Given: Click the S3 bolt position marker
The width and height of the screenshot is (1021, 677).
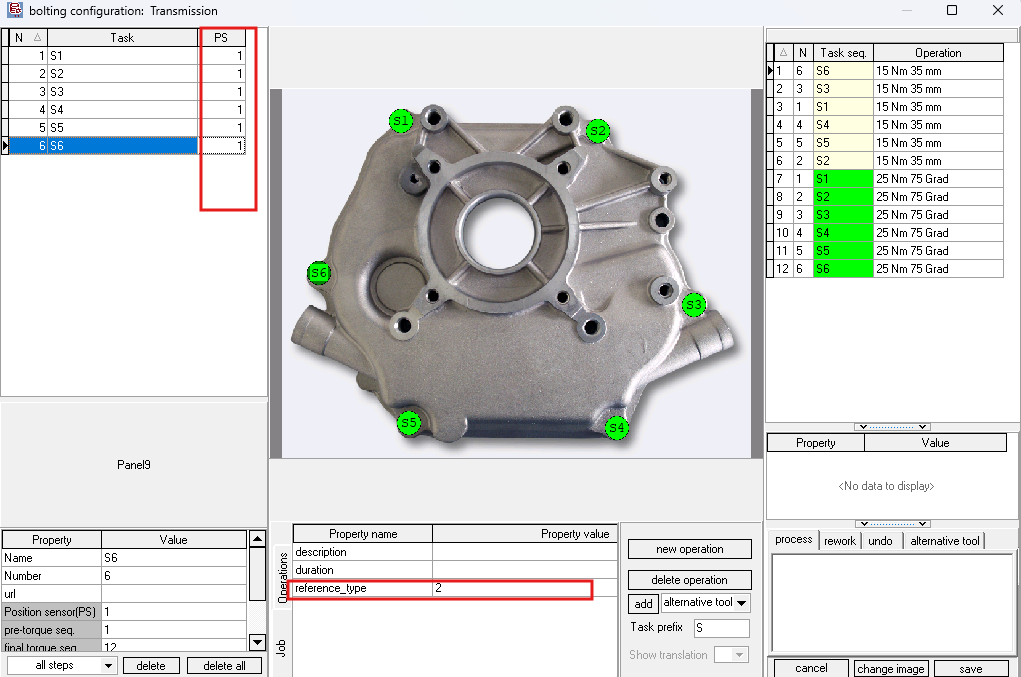Looking at the screenshot, I should point(694,304).
